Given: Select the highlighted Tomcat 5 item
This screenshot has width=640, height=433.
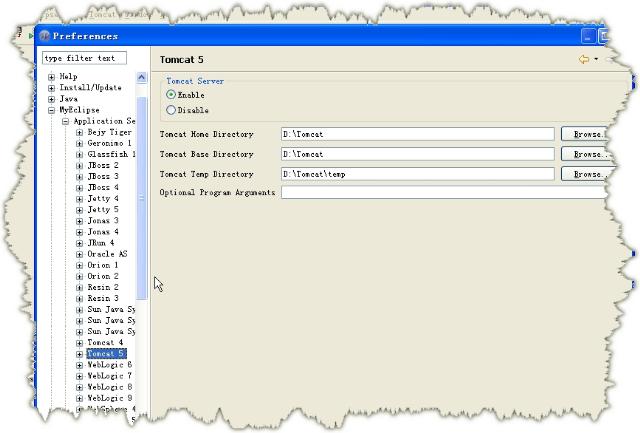Looking at the screenshot, I should click(106, 353).
